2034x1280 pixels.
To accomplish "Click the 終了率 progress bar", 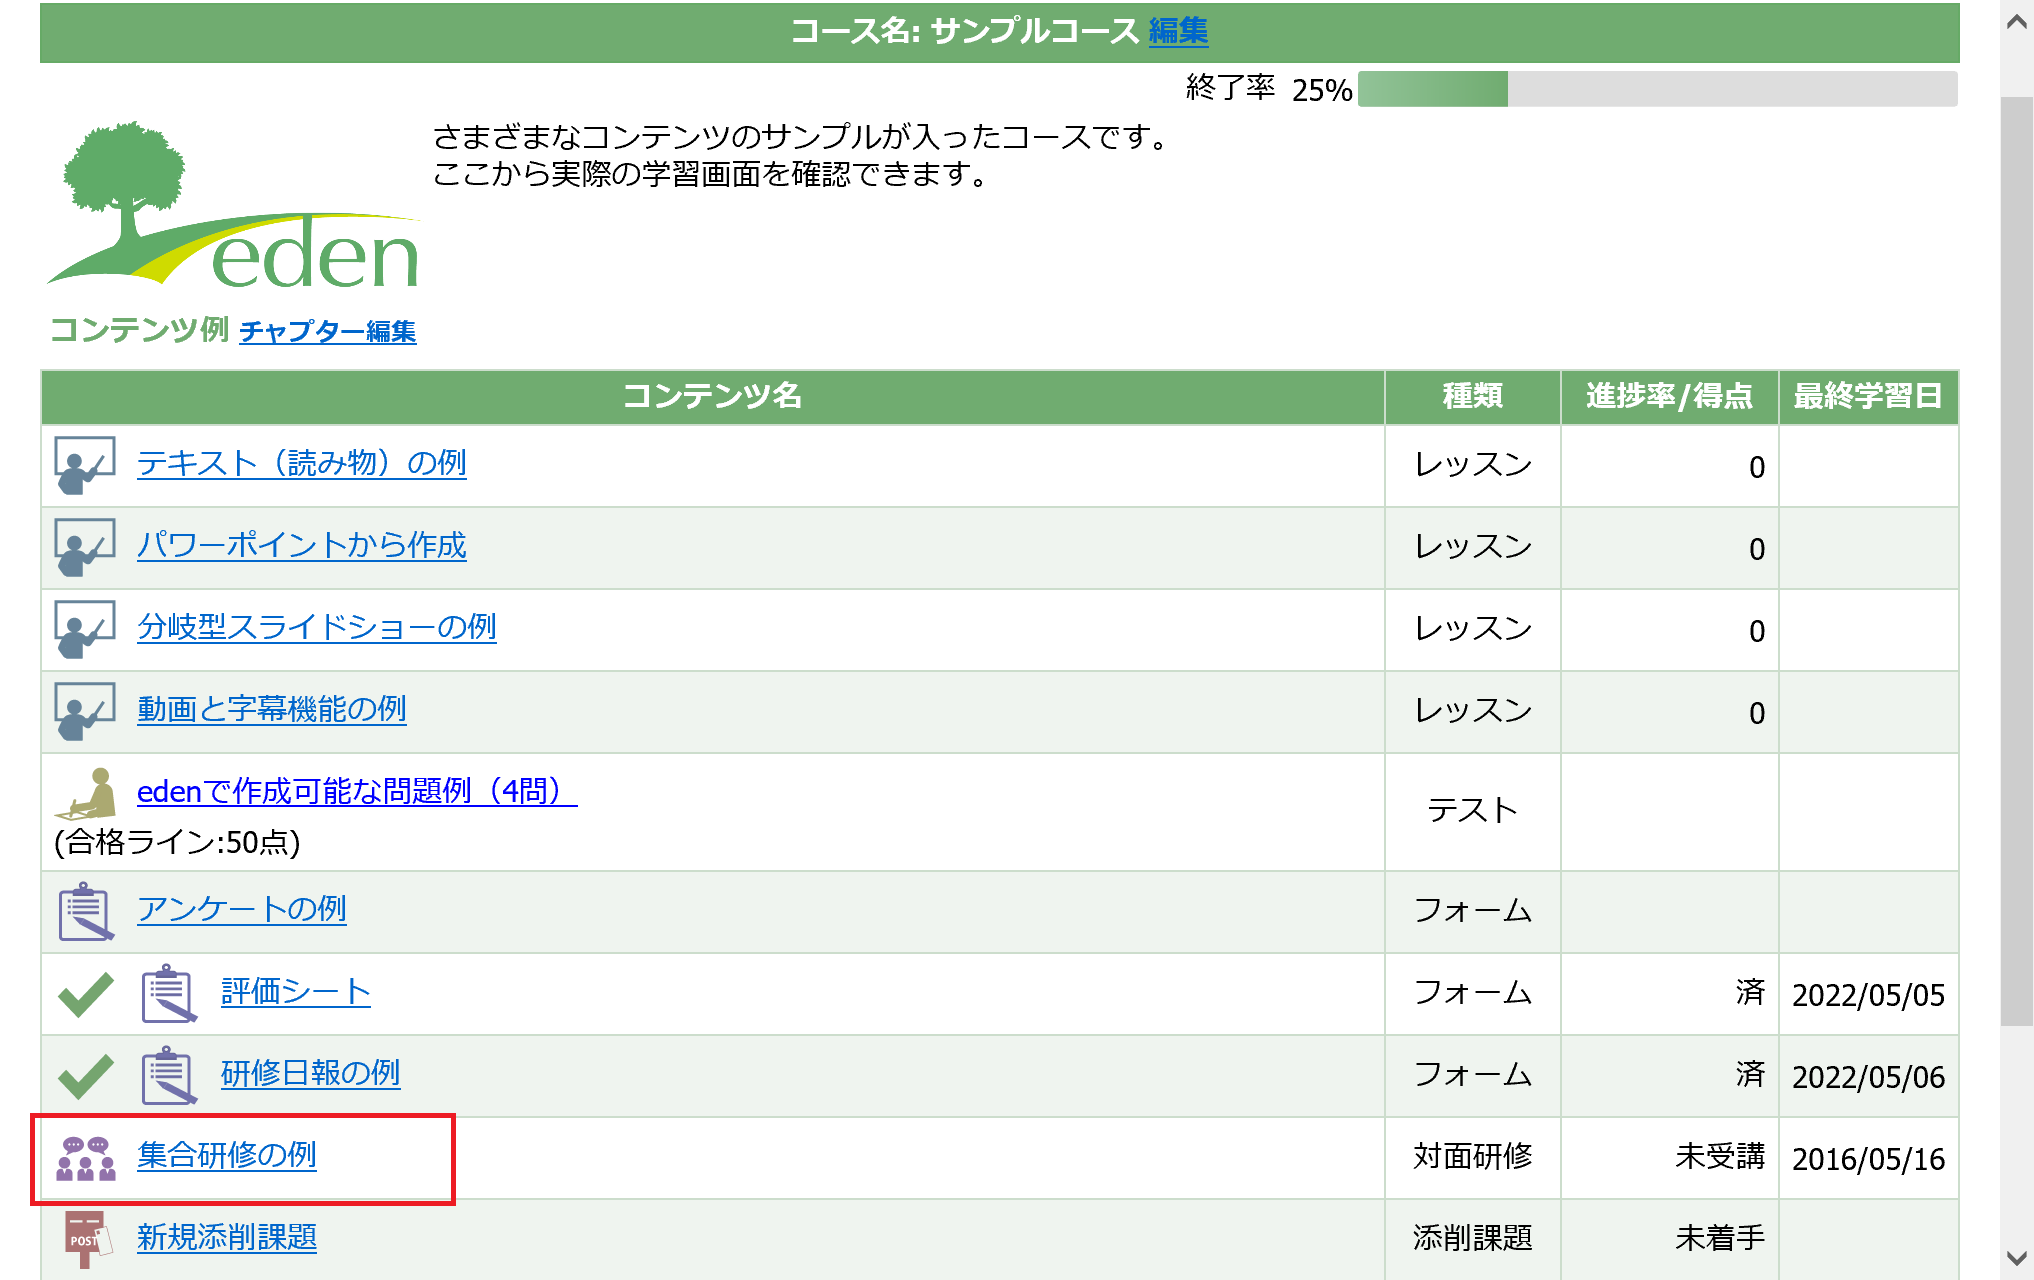I will (x=1657, y=89).
